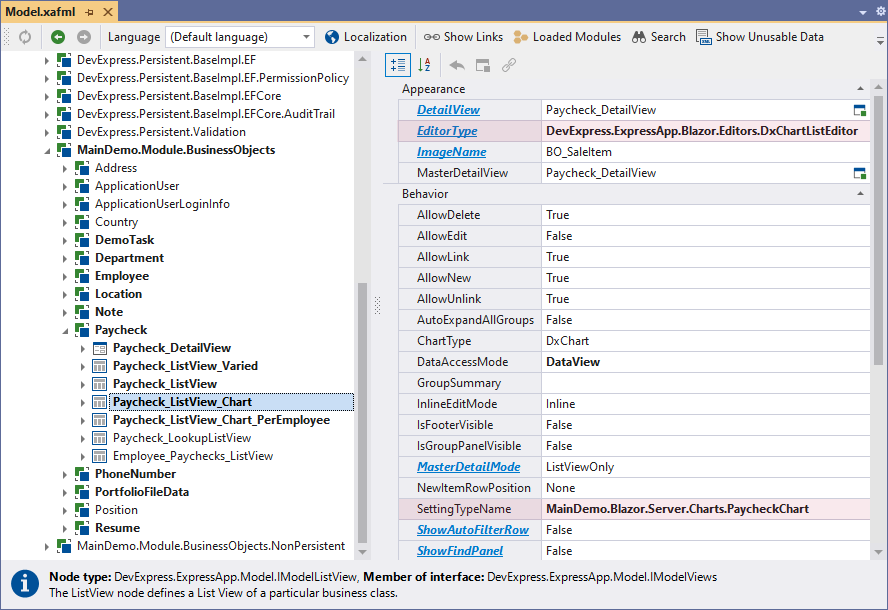Follow the DetailView property link

449,110
